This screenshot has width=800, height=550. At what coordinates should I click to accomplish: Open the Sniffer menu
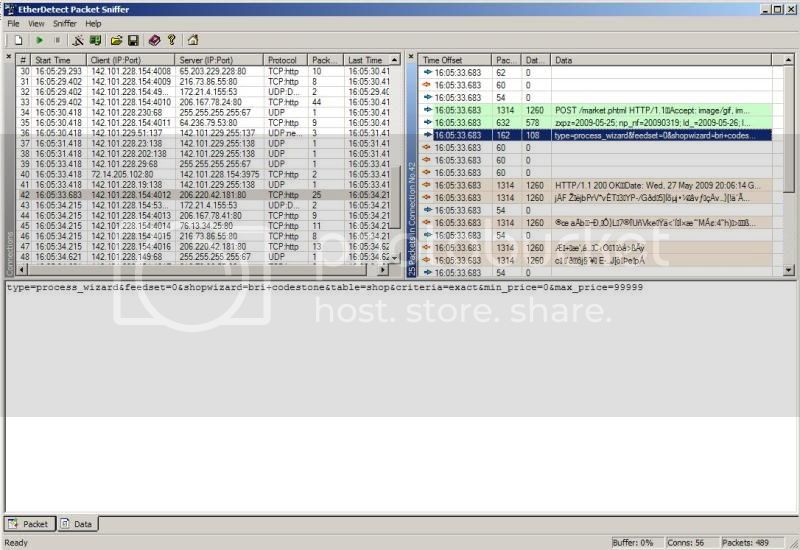coord(65,23)
